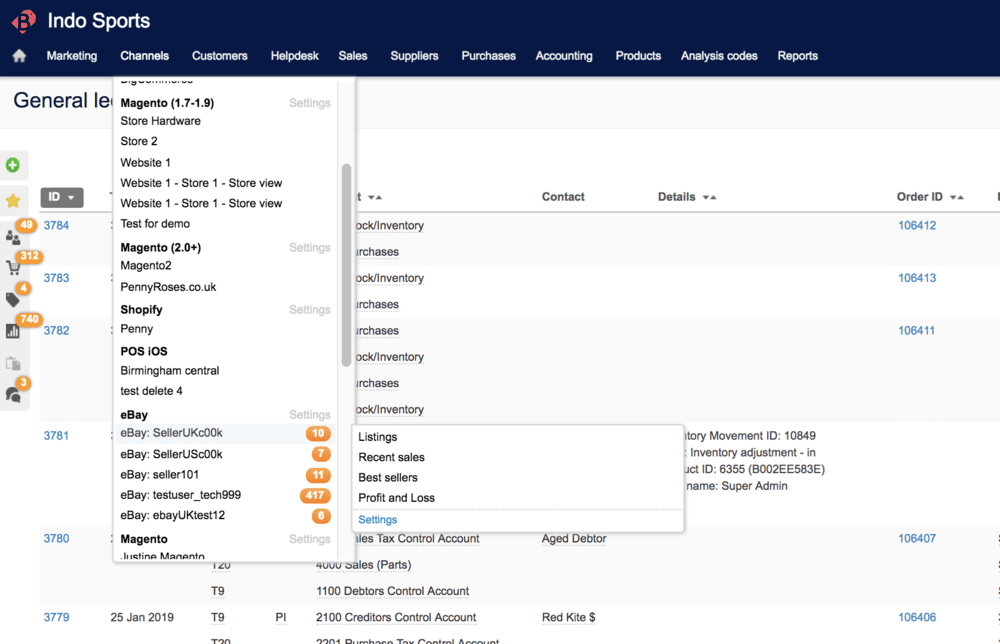
Task: Open the clipboard sidebar icon
Action: coord(13,364)
